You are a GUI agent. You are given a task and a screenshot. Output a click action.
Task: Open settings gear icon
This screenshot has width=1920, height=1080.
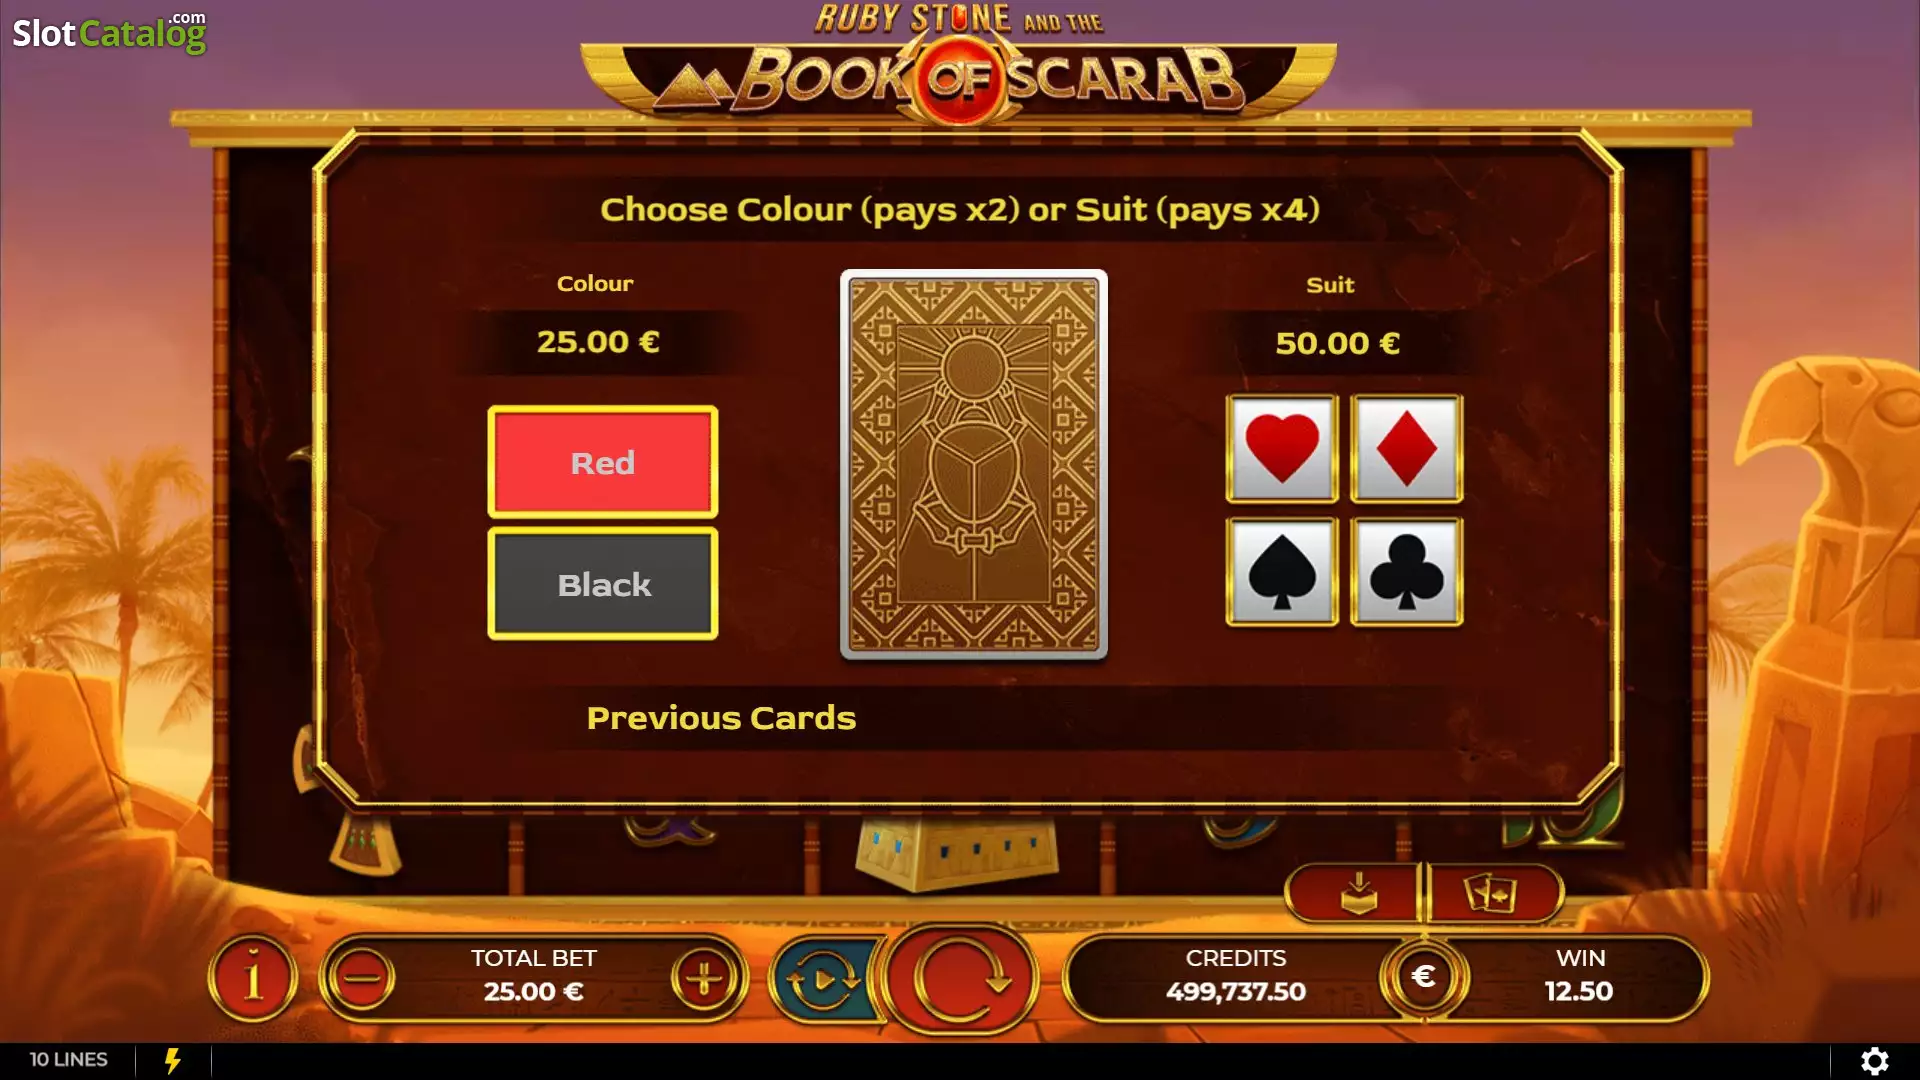pyautogui.click(x=1875, y=1060)
